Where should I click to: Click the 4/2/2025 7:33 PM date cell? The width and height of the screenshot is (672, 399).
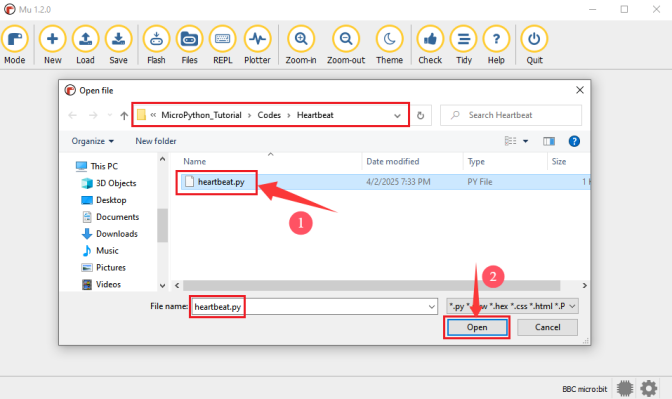398,182
